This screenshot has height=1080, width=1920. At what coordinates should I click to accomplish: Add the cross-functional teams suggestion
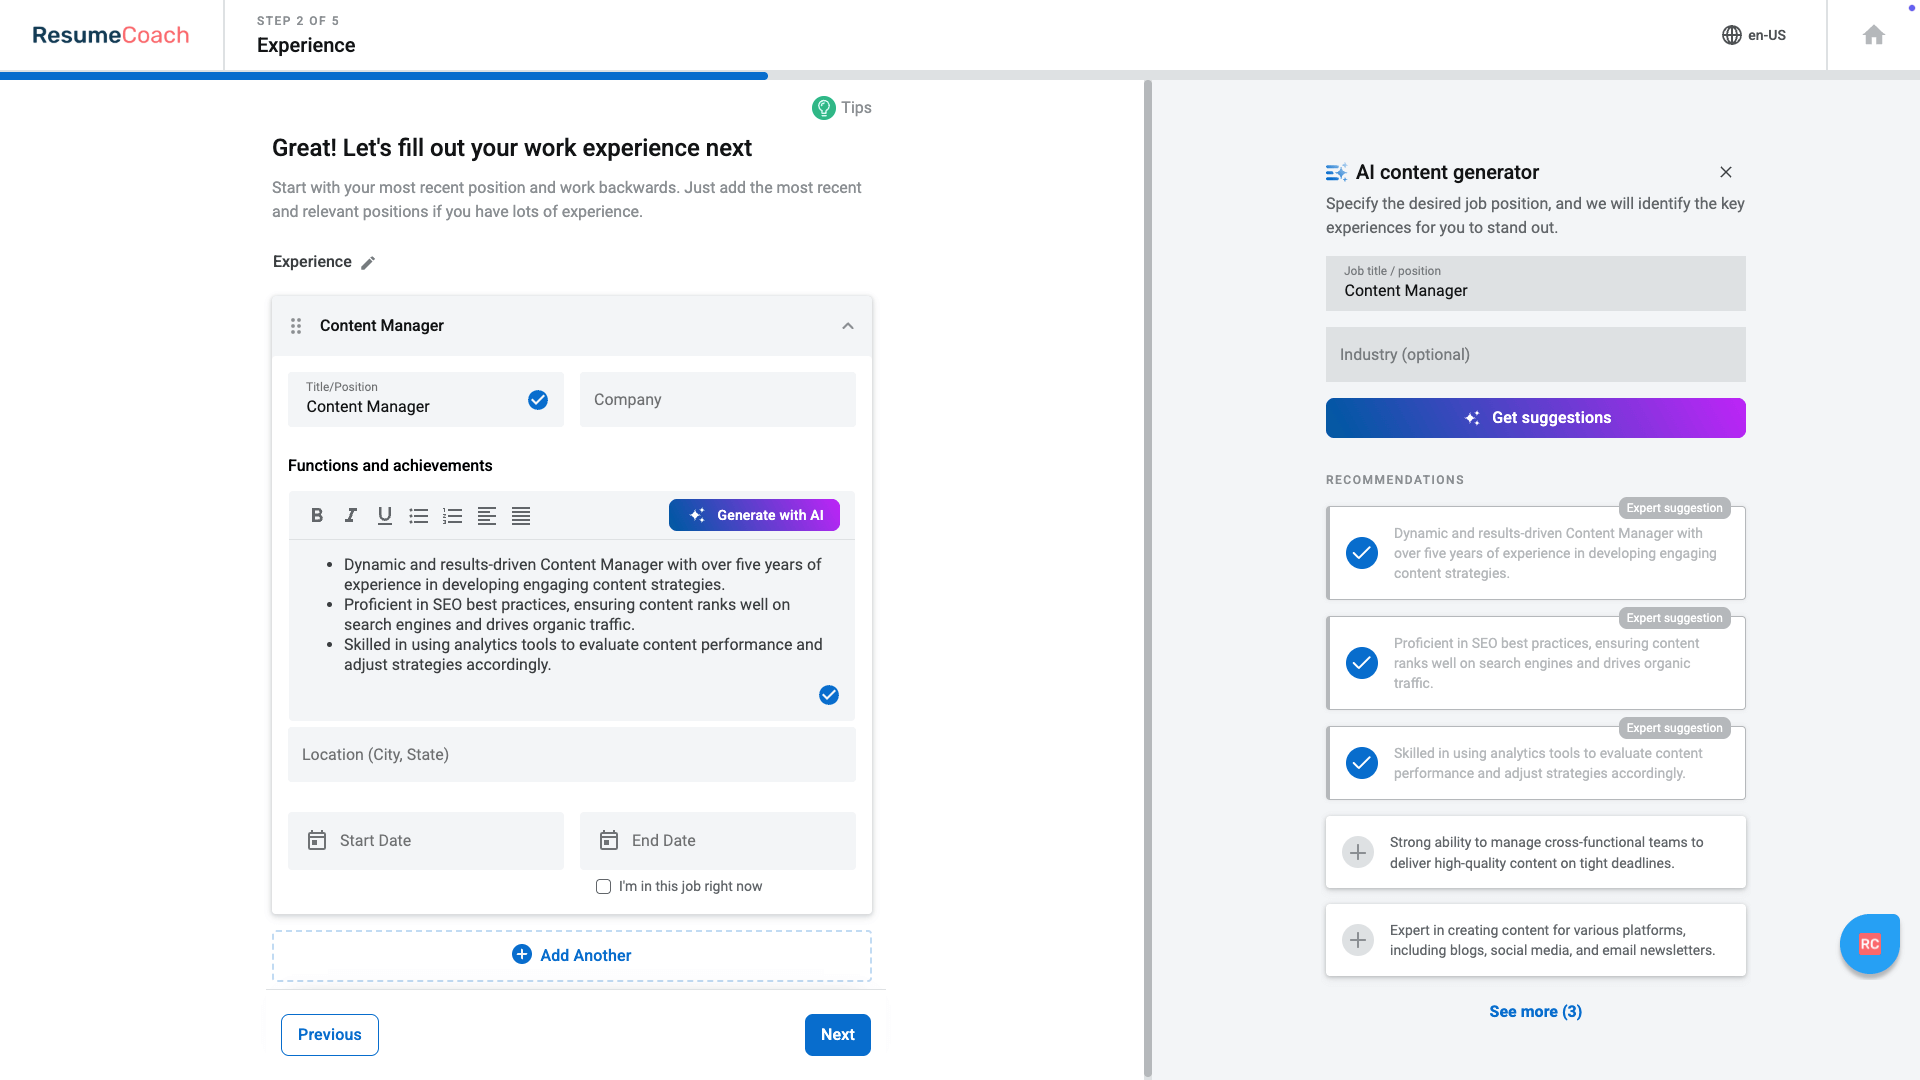1357,851
